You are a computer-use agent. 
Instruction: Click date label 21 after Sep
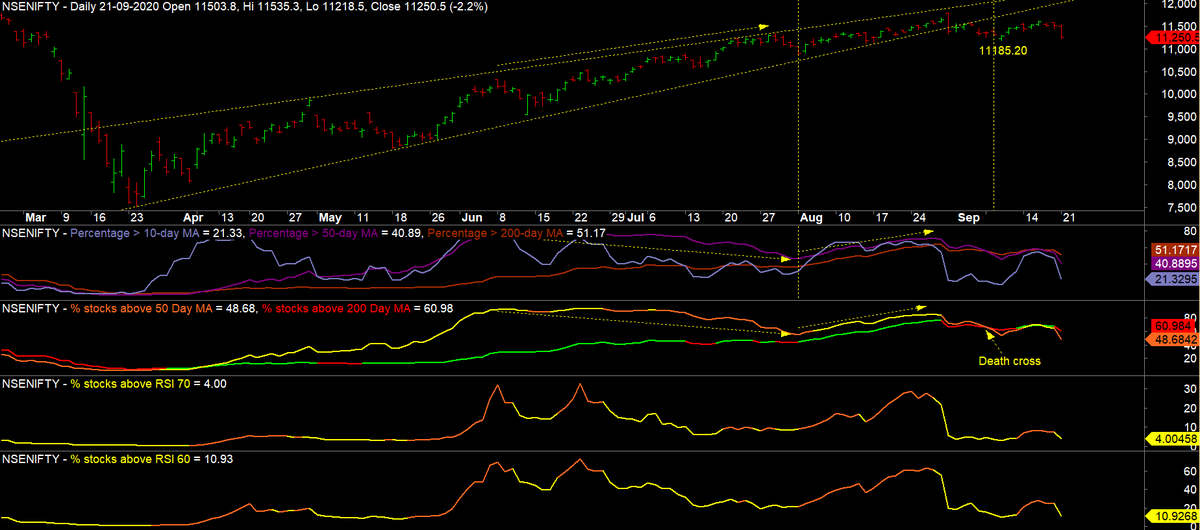1068,217
